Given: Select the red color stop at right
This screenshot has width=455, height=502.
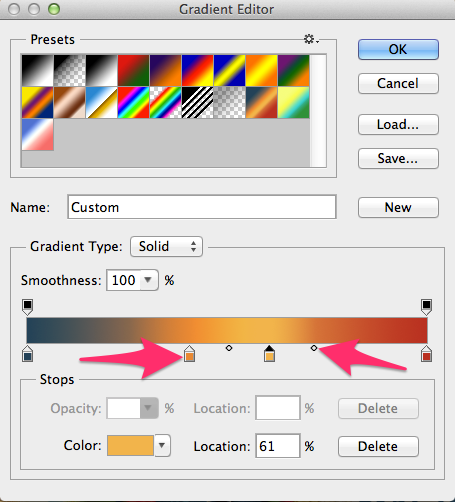Looking at the screenshot, I should point(427,354).
